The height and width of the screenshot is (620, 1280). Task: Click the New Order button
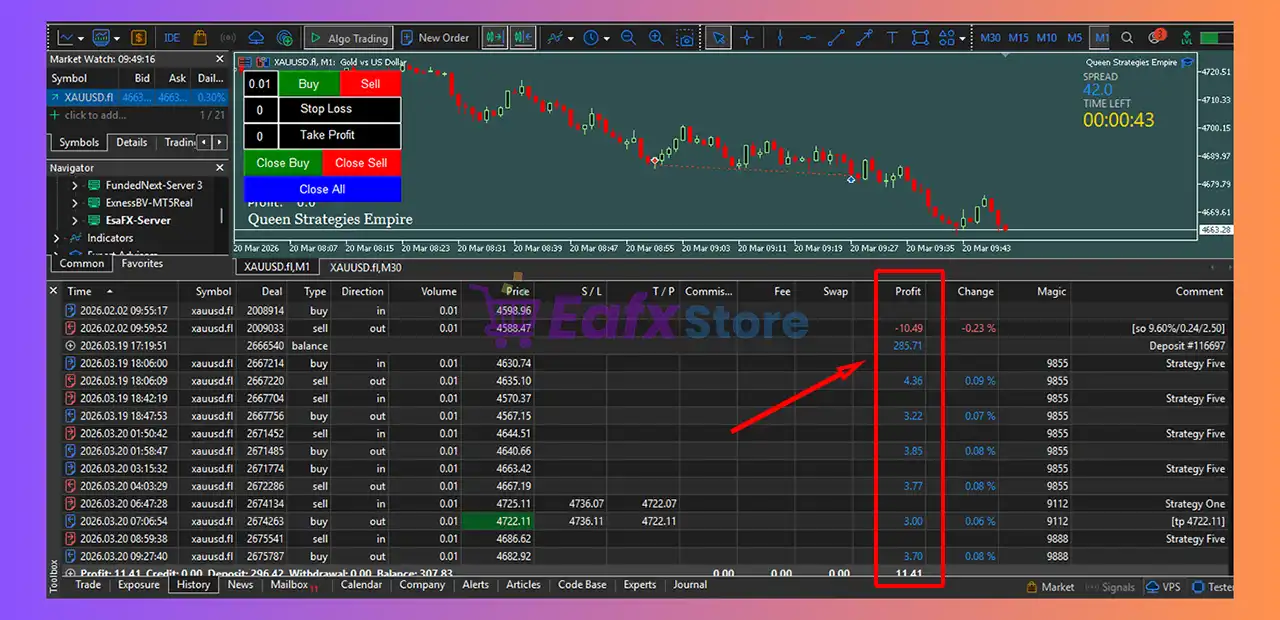pyautogui.click(x=434, y=38)
